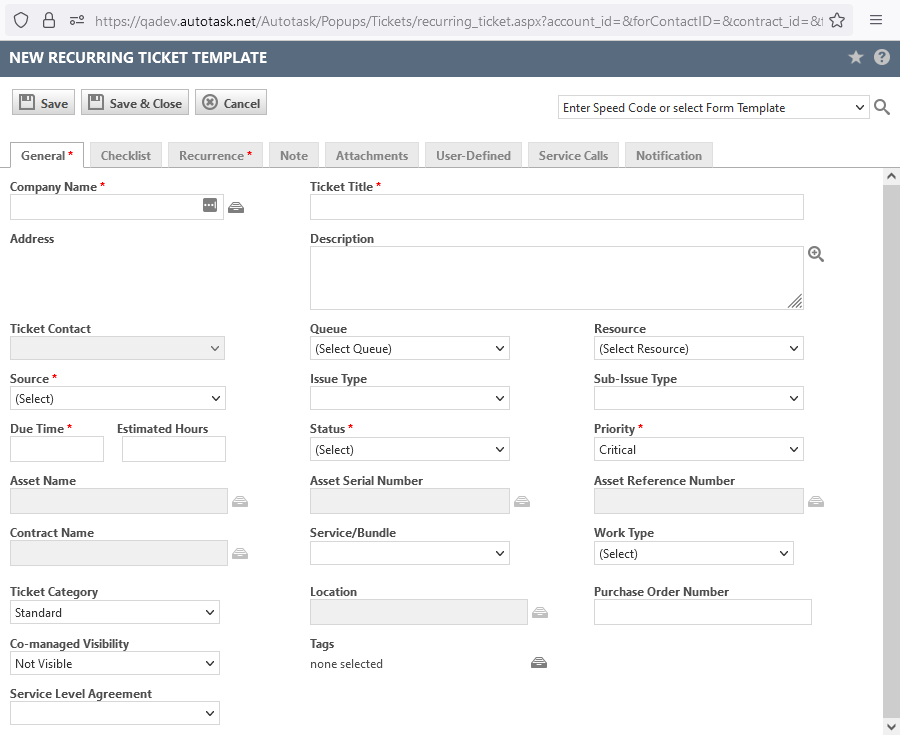Expand the Issue Type dropdown

[410, 398]
